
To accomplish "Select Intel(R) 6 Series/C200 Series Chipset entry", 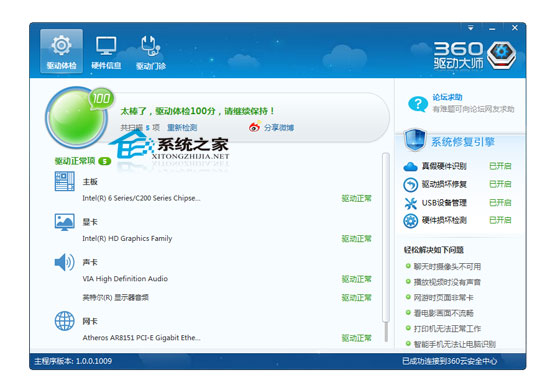I will pos(141,198).
